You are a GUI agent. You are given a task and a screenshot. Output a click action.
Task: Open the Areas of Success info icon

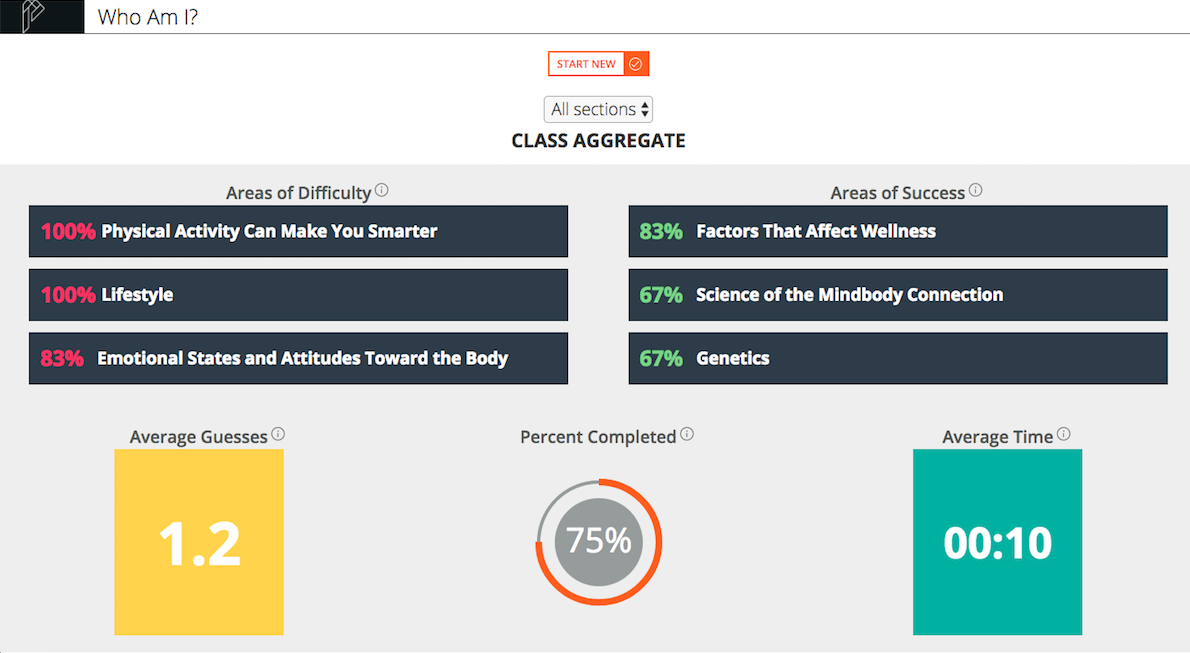(975, 190)
